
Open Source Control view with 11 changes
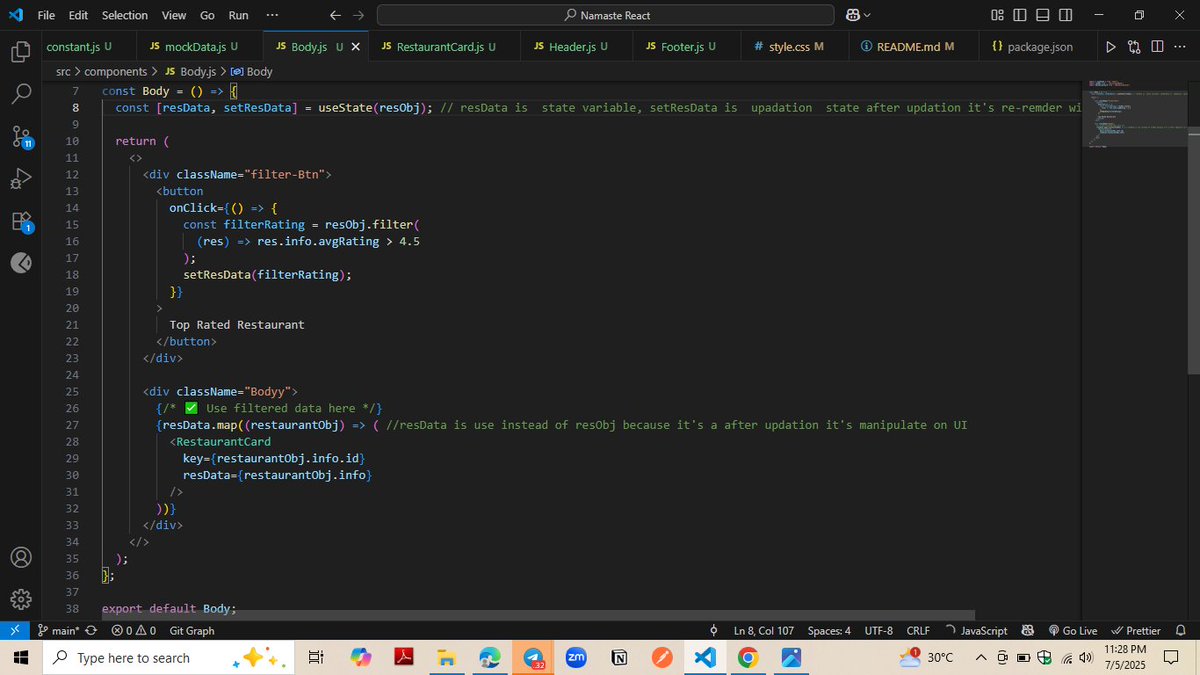pos(20,137)
